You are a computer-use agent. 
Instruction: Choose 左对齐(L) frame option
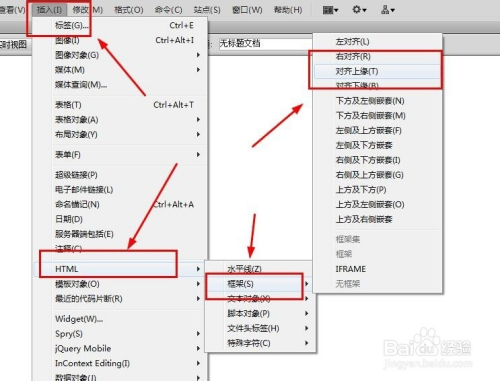(377, 42)
